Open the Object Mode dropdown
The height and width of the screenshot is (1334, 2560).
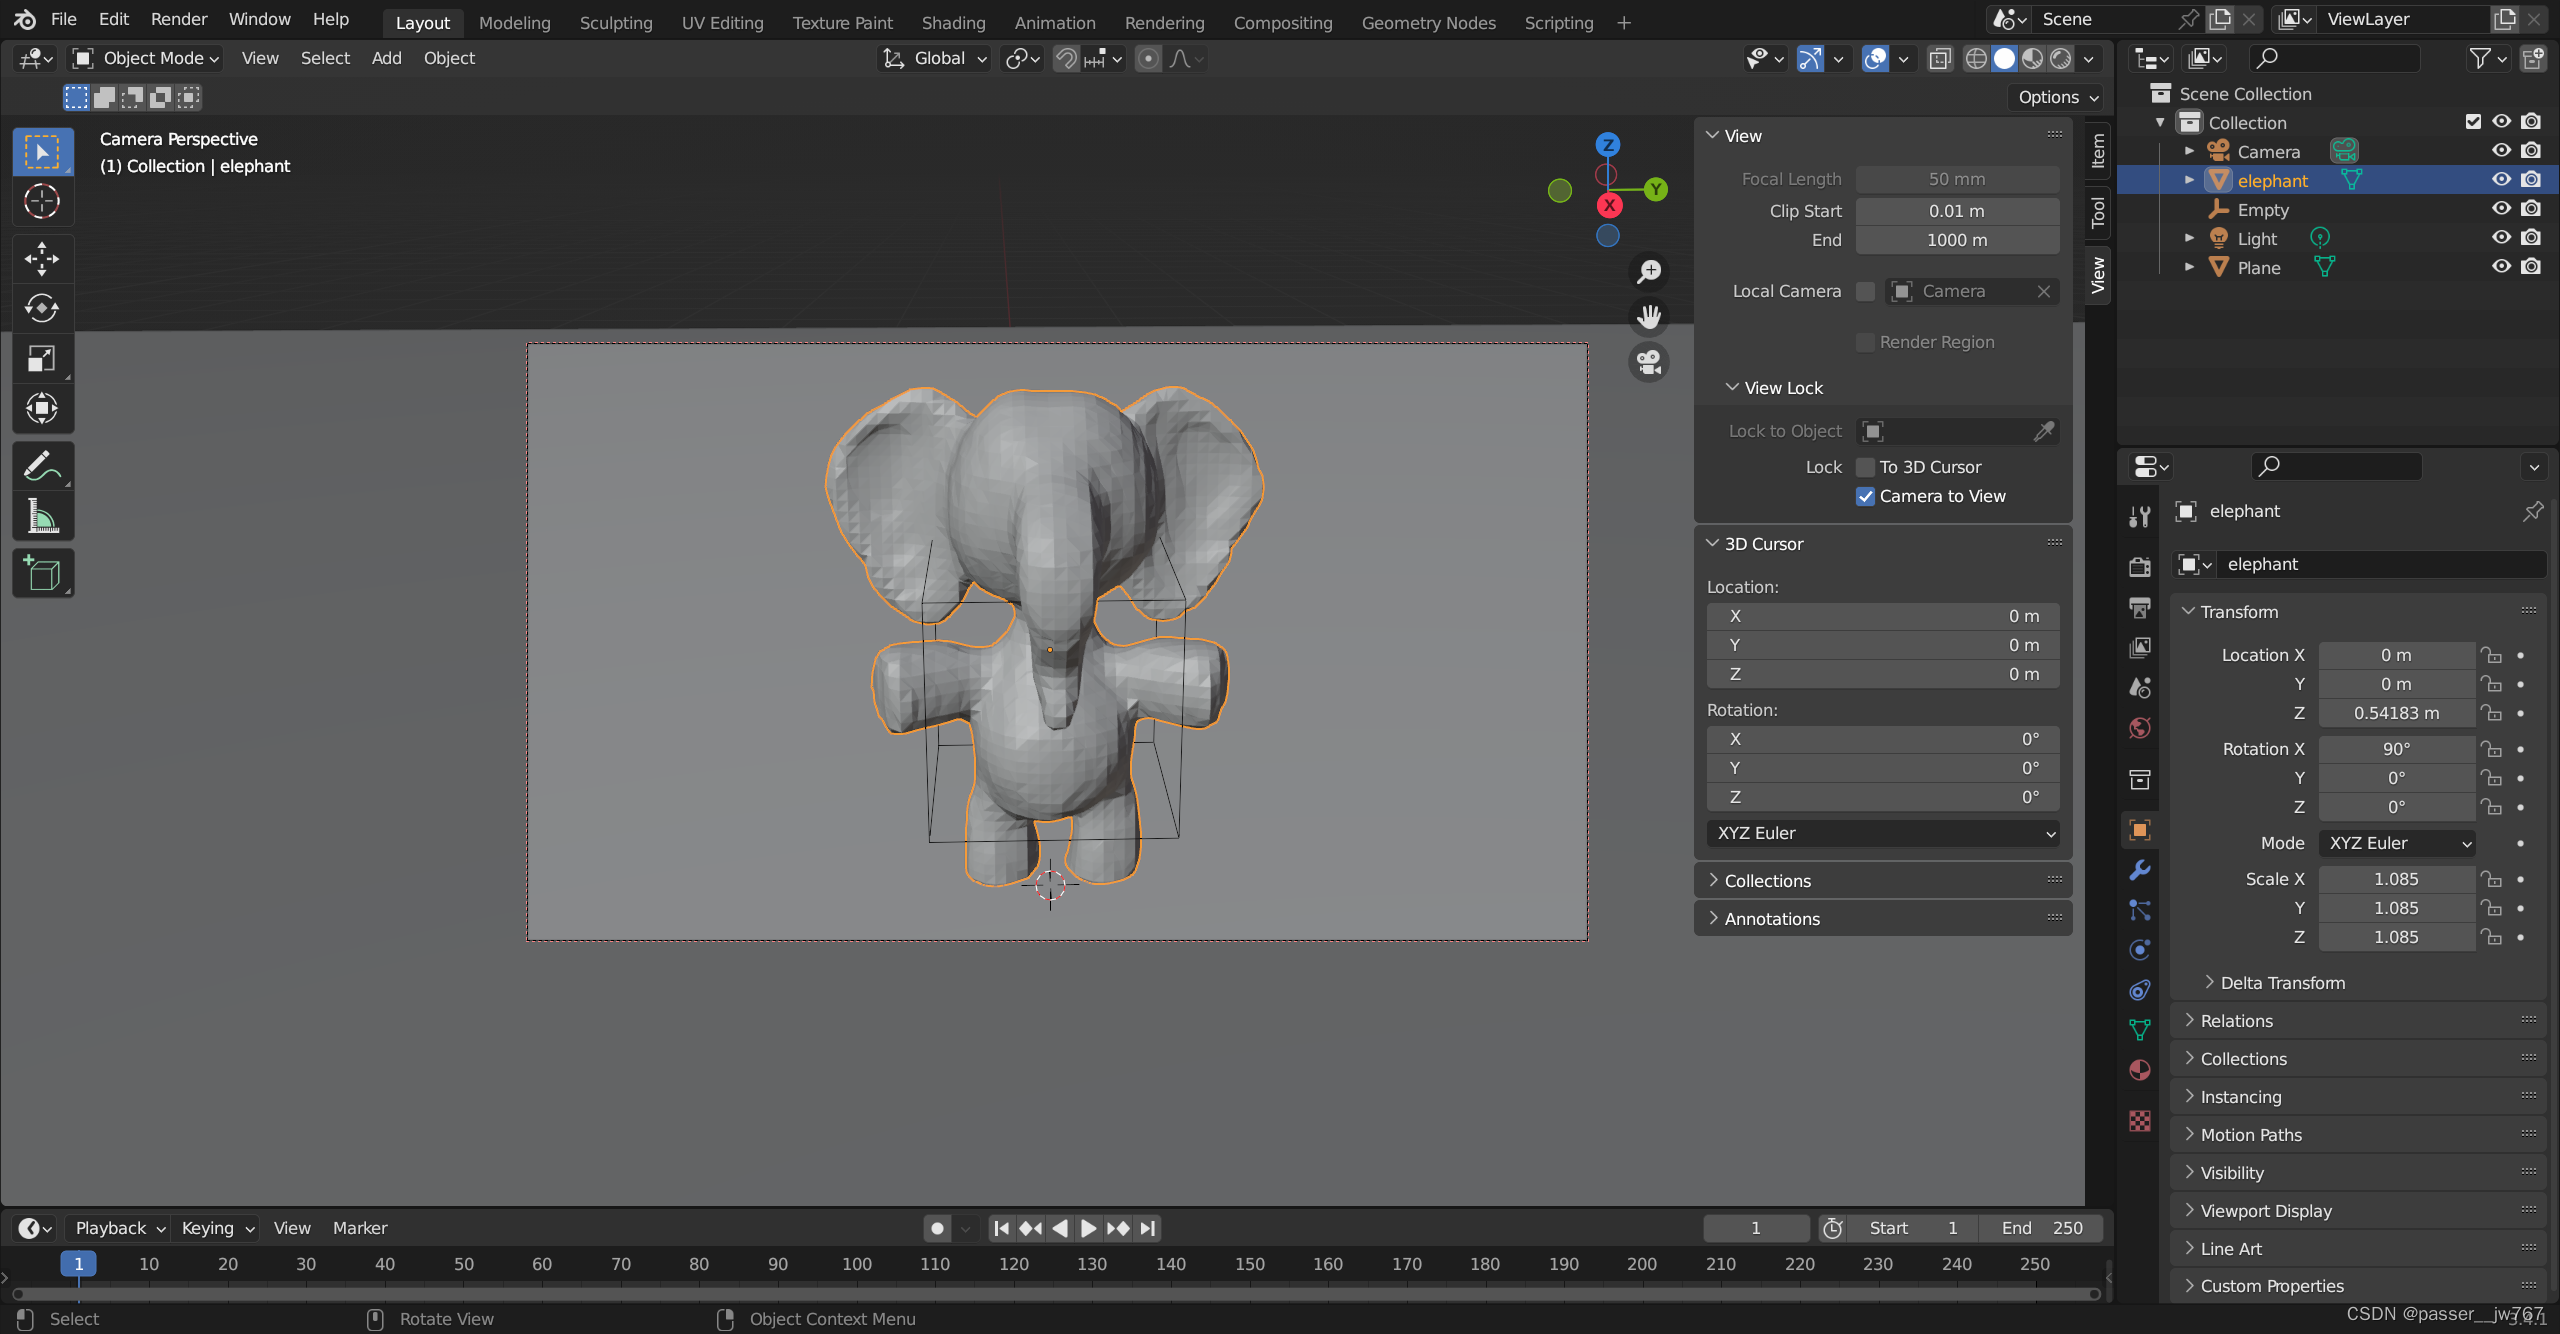[146, 58]
